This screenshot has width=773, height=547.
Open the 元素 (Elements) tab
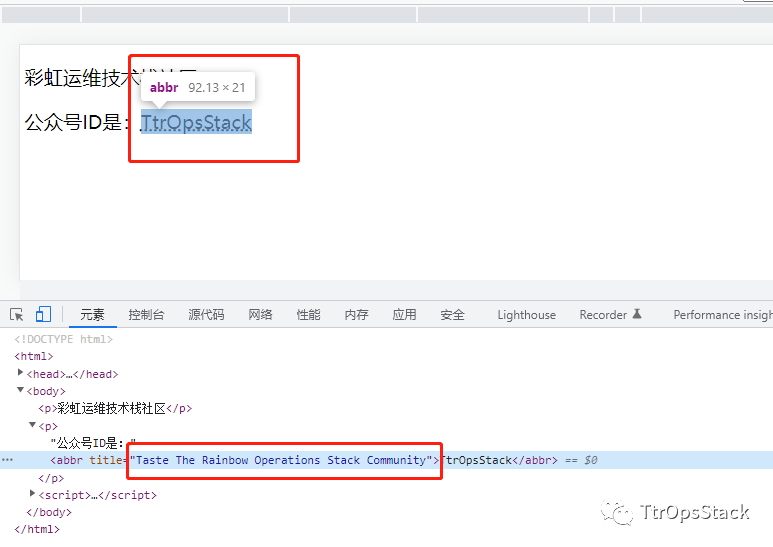pyautogui.click(x=92, y=314)
